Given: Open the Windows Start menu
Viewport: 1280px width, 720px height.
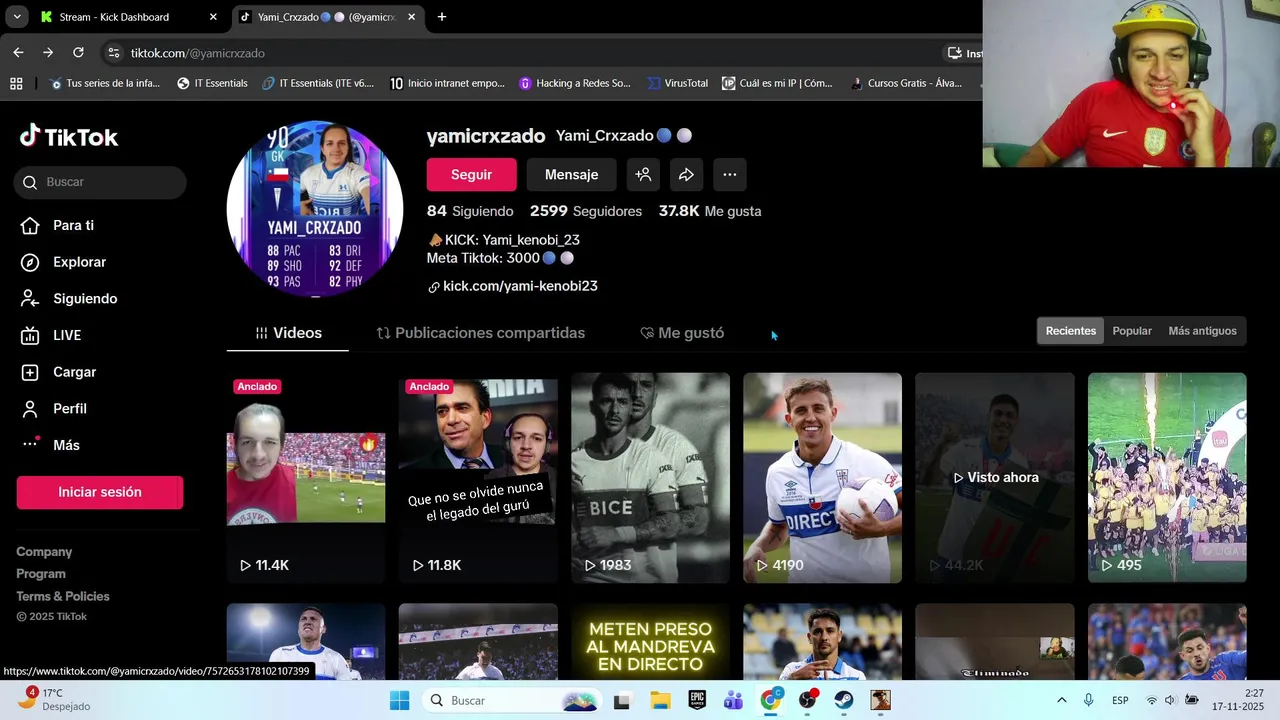Looking at the screenshot, I should coord(399,700).
